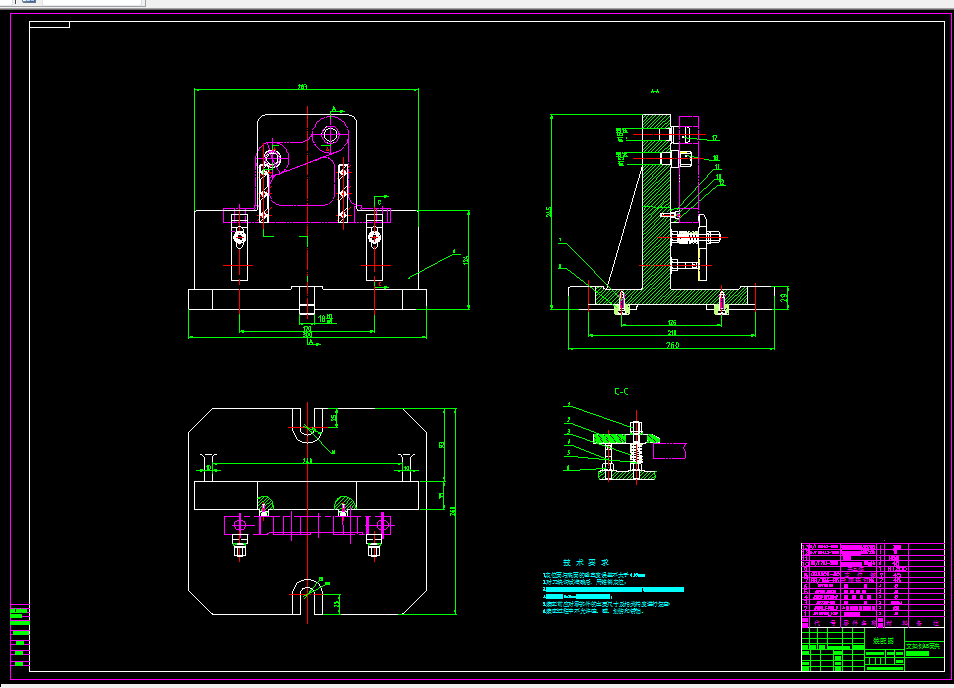This screenshot has height=688, width=954.
Task: Click the "C-C" section view label
Action: (621, 392)
